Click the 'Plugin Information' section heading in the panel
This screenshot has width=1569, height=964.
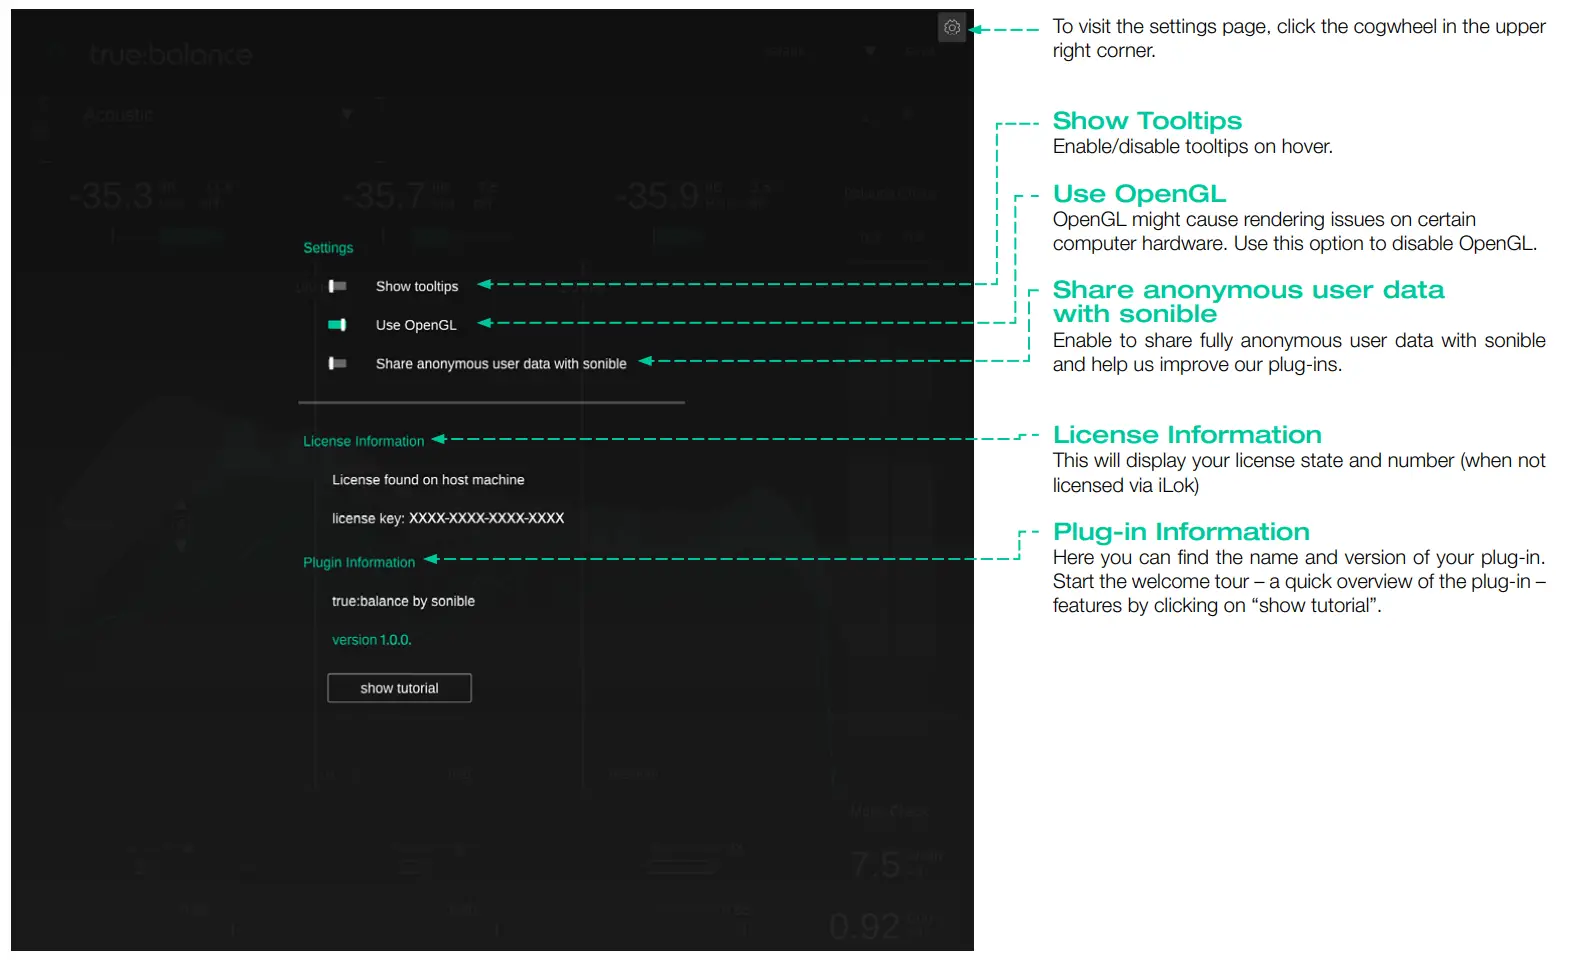tap(359, 562)
